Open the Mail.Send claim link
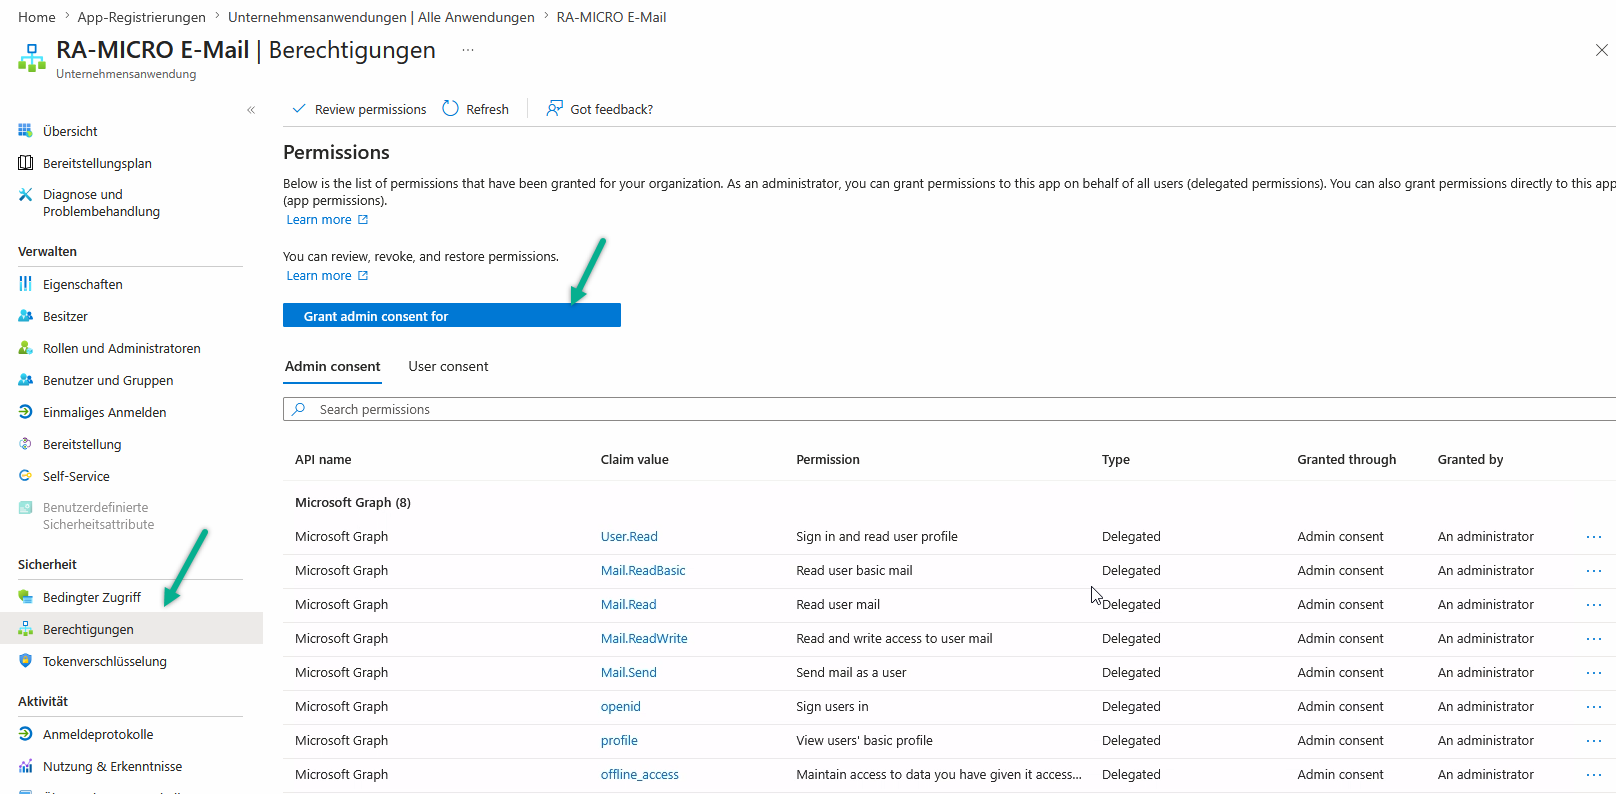Image resolution: width=1616 pixels, height=794 pixels. click(629, 673)
